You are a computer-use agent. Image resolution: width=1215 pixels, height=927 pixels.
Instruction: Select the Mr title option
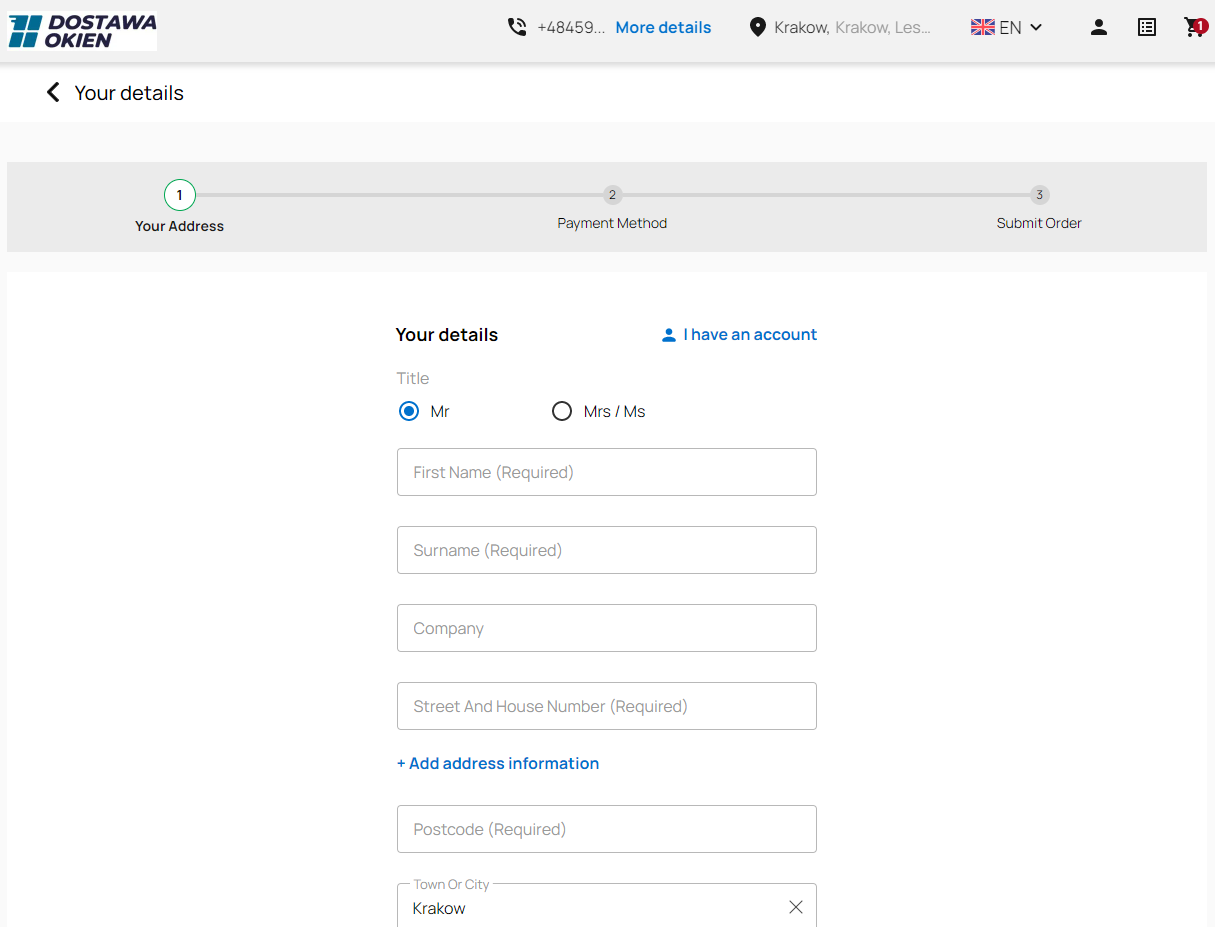tap(409, 411)
